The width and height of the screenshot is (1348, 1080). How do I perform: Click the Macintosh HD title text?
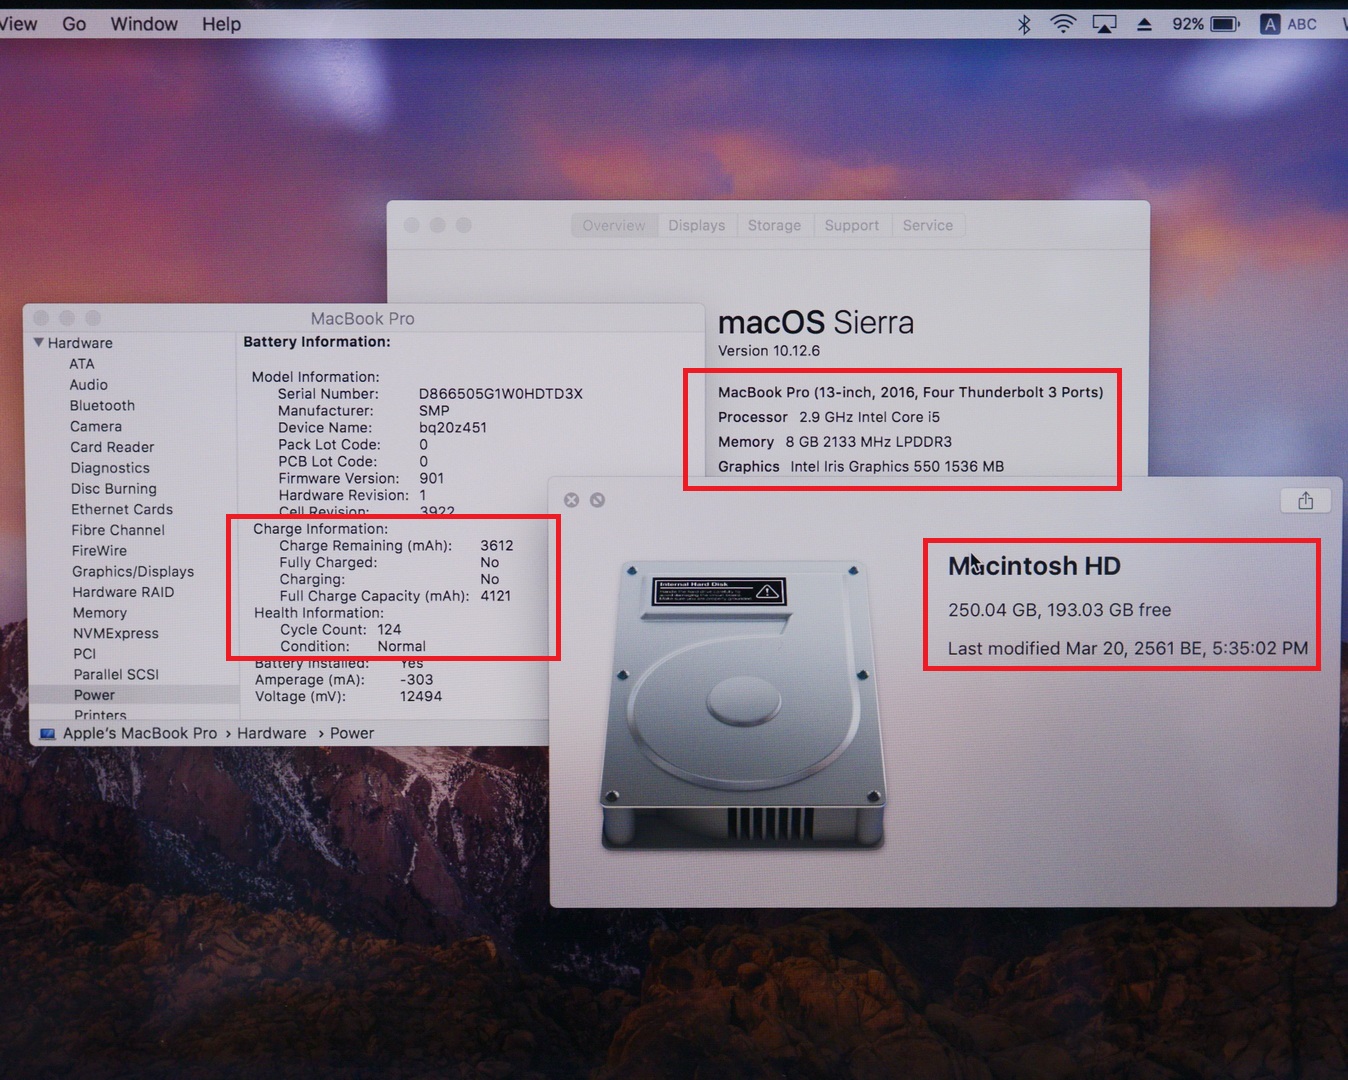tap(1034, 566)
